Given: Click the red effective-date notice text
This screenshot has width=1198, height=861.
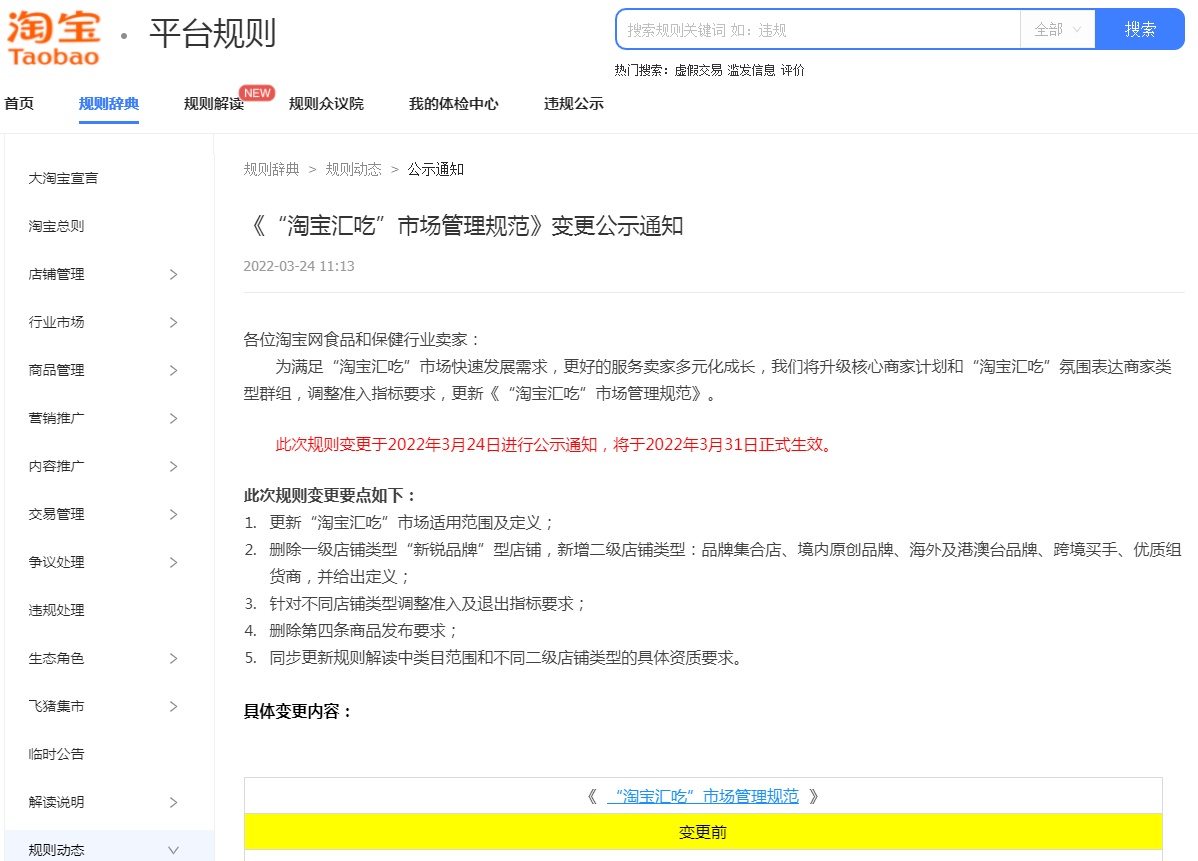Looking at the screenshot, I should pyautogui.click(x=555, y=445).
